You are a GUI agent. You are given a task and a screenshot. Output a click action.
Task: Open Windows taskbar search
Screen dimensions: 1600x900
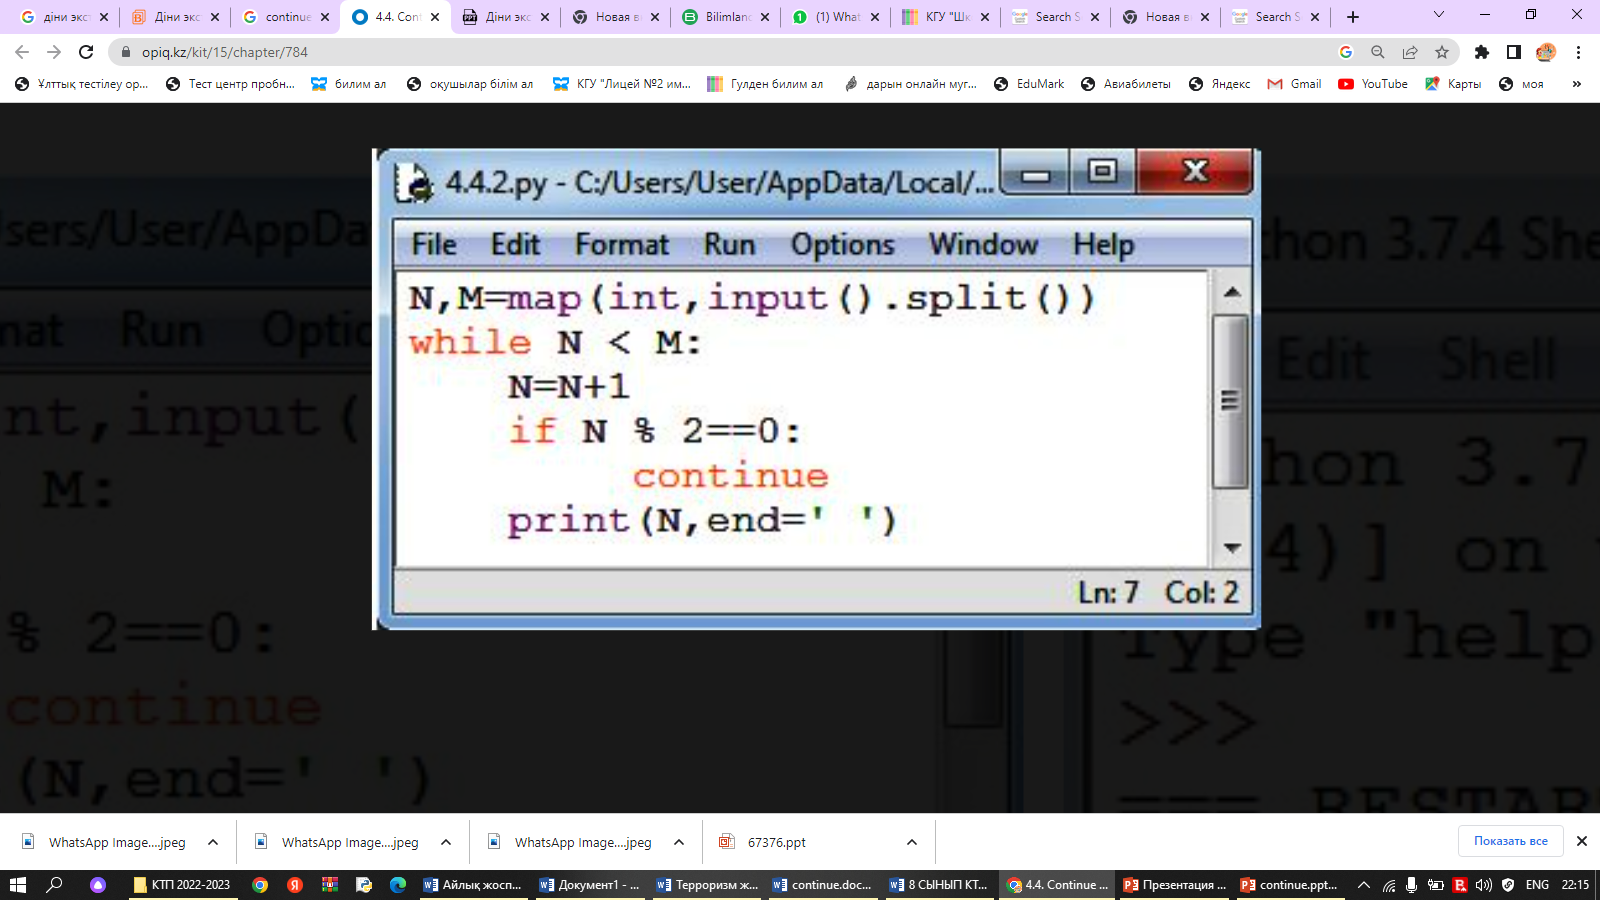tap(55, 885)
